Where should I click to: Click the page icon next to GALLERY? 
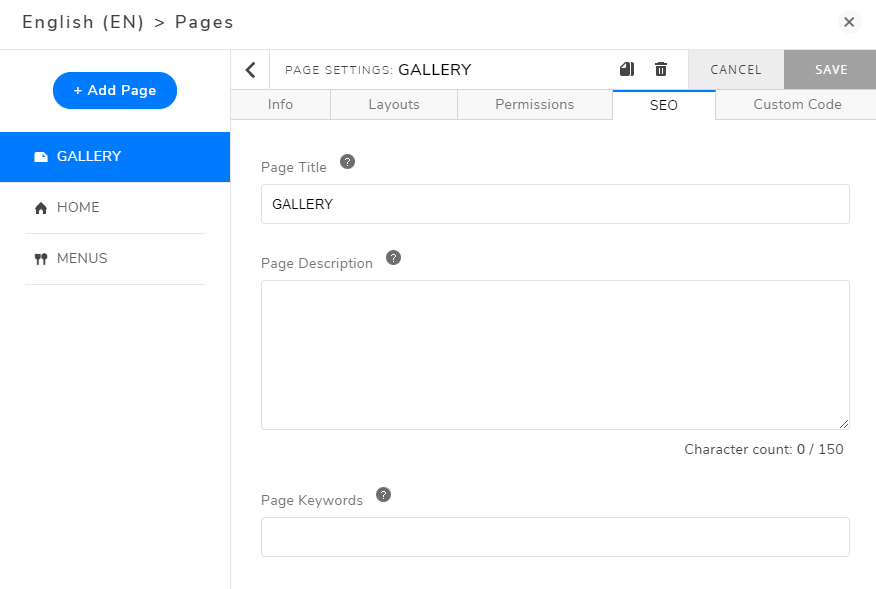pyautogui.click(x=41, y=156)
